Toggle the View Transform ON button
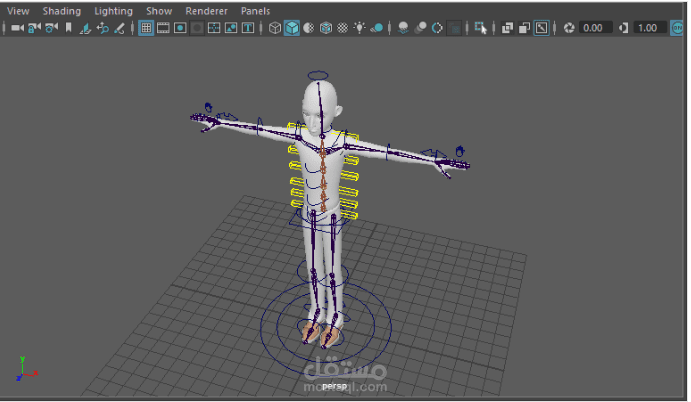This screenshot has width=691, height=402. coord(677,28)
